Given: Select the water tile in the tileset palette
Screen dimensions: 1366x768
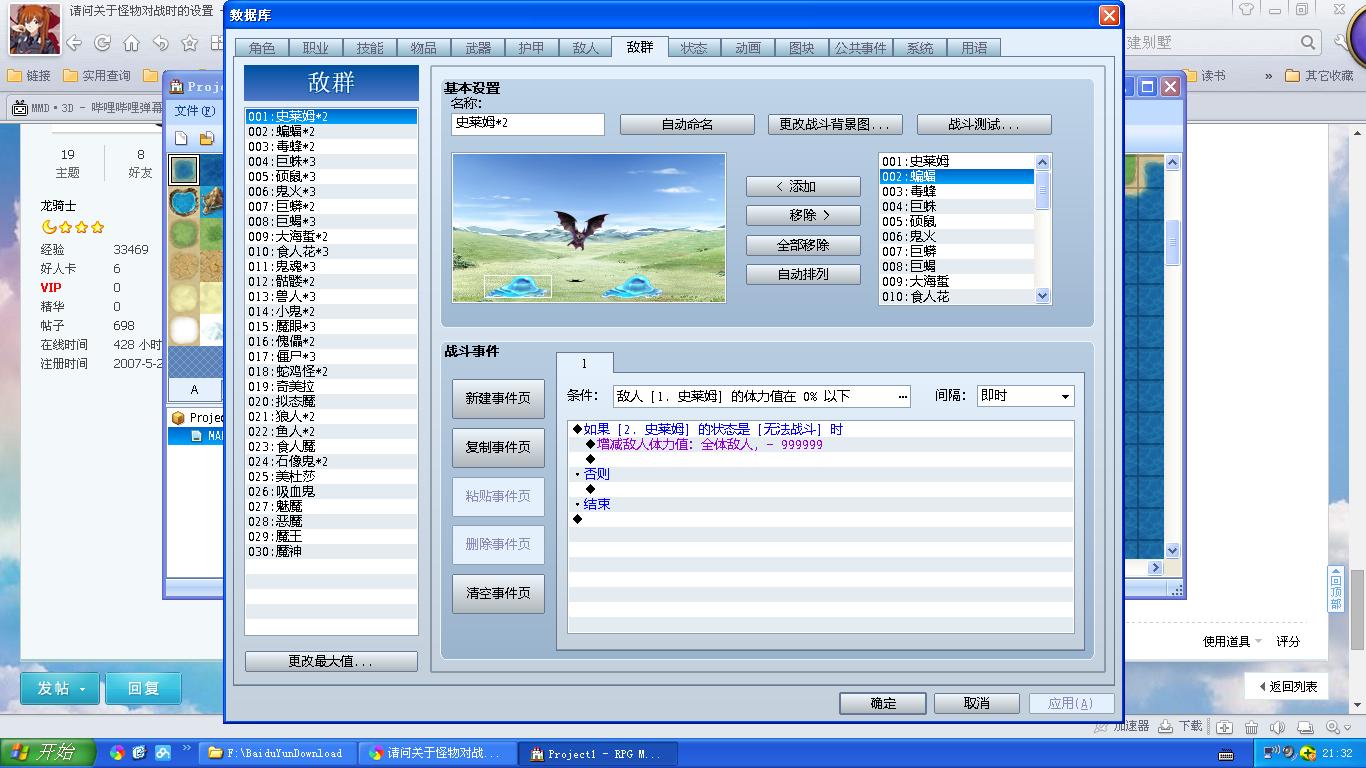Looking at the screenshot, I should pos(184,170).
